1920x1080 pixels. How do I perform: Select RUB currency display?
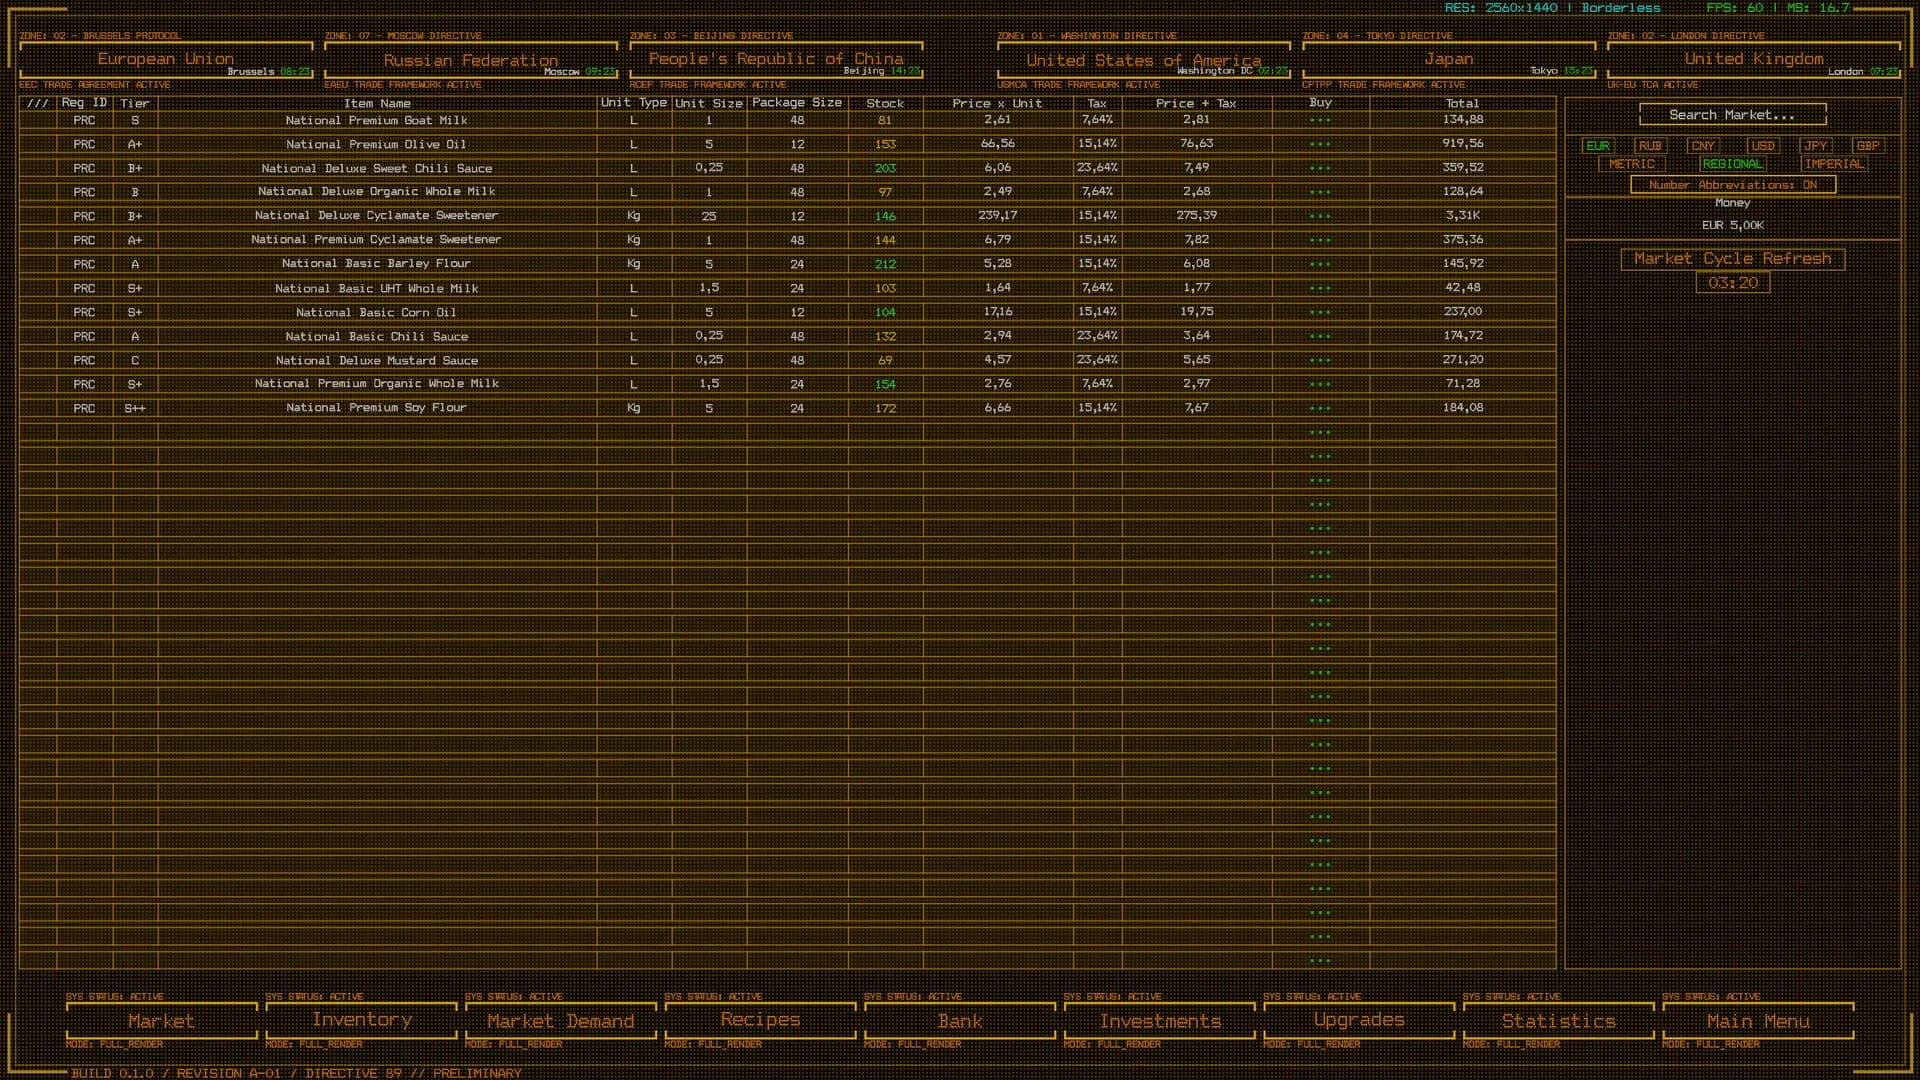point(1650,146)
